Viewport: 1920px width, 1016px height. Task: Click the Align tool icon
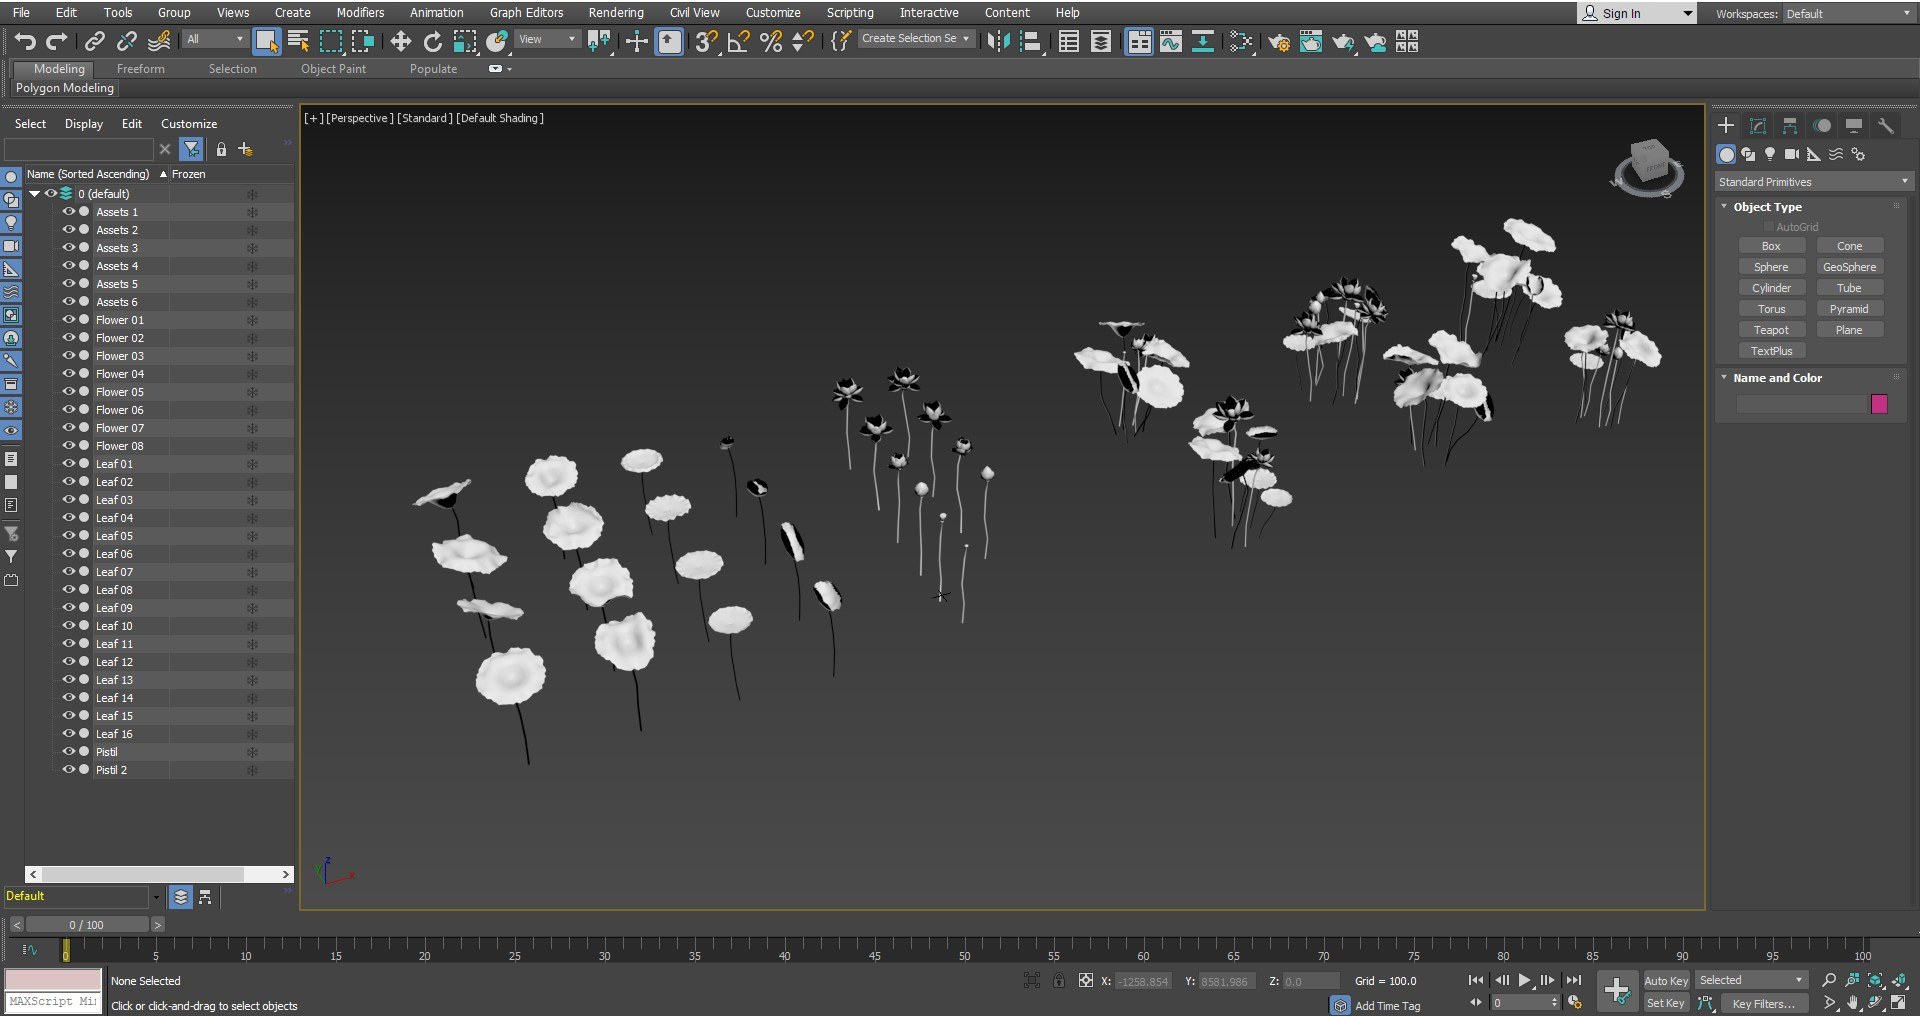(1030, 41)
